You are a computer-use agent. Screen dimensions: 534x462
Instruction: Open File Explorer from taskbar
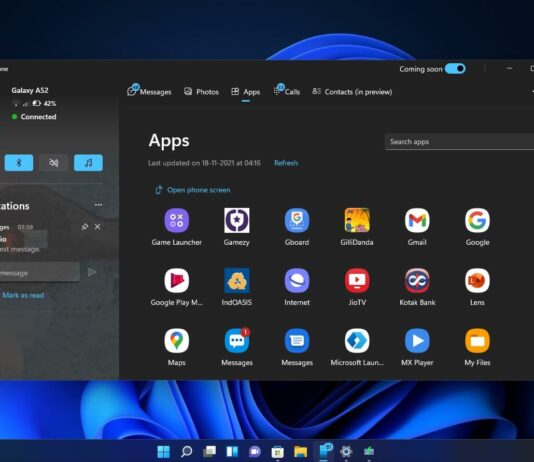tap(300, 451)
